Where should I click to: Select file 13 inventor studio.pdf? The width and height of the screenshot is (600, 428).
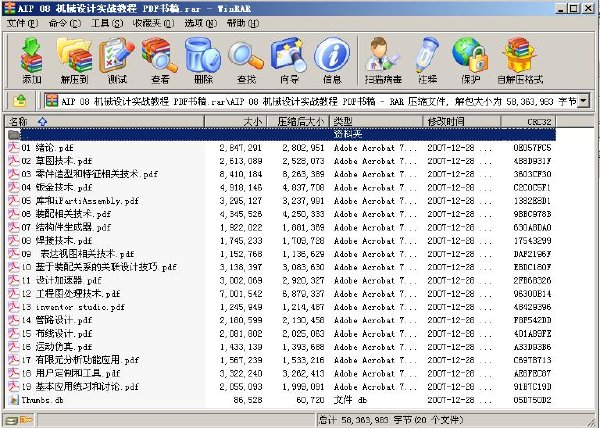[x=73, y=307]
